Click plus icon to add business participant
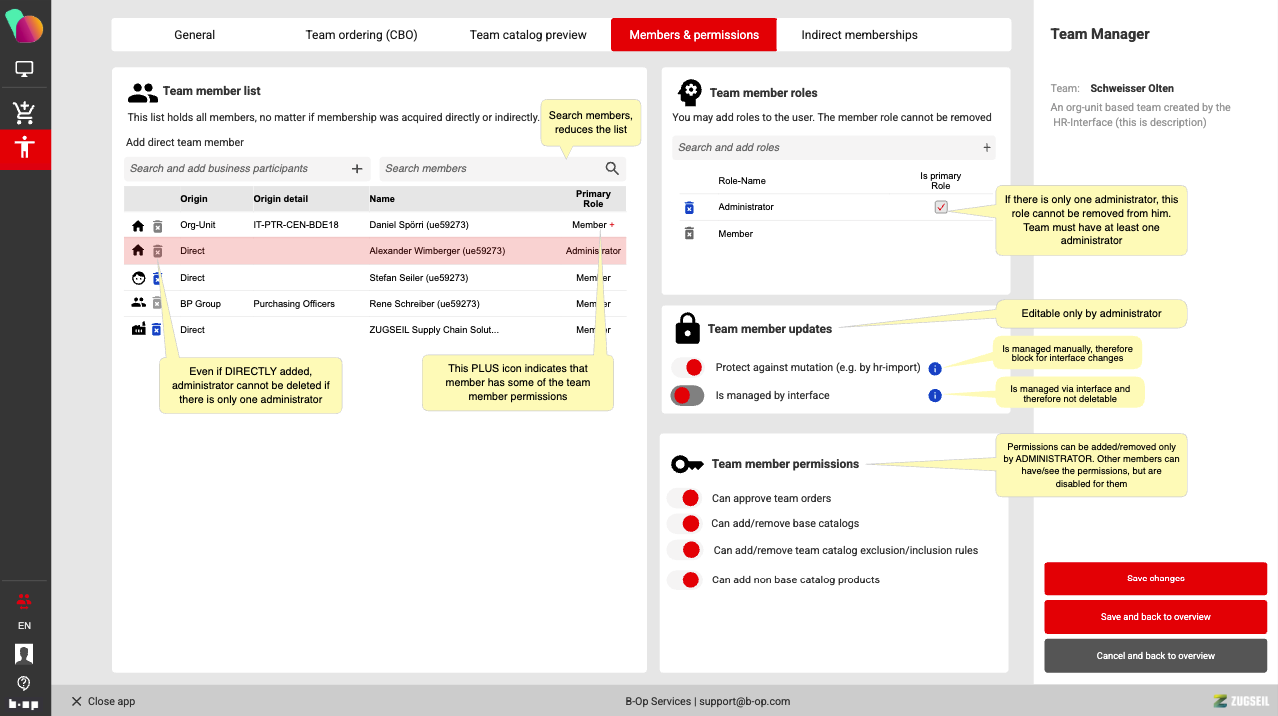This screenshot has height=716, width=1278. (x=357, y=169)
